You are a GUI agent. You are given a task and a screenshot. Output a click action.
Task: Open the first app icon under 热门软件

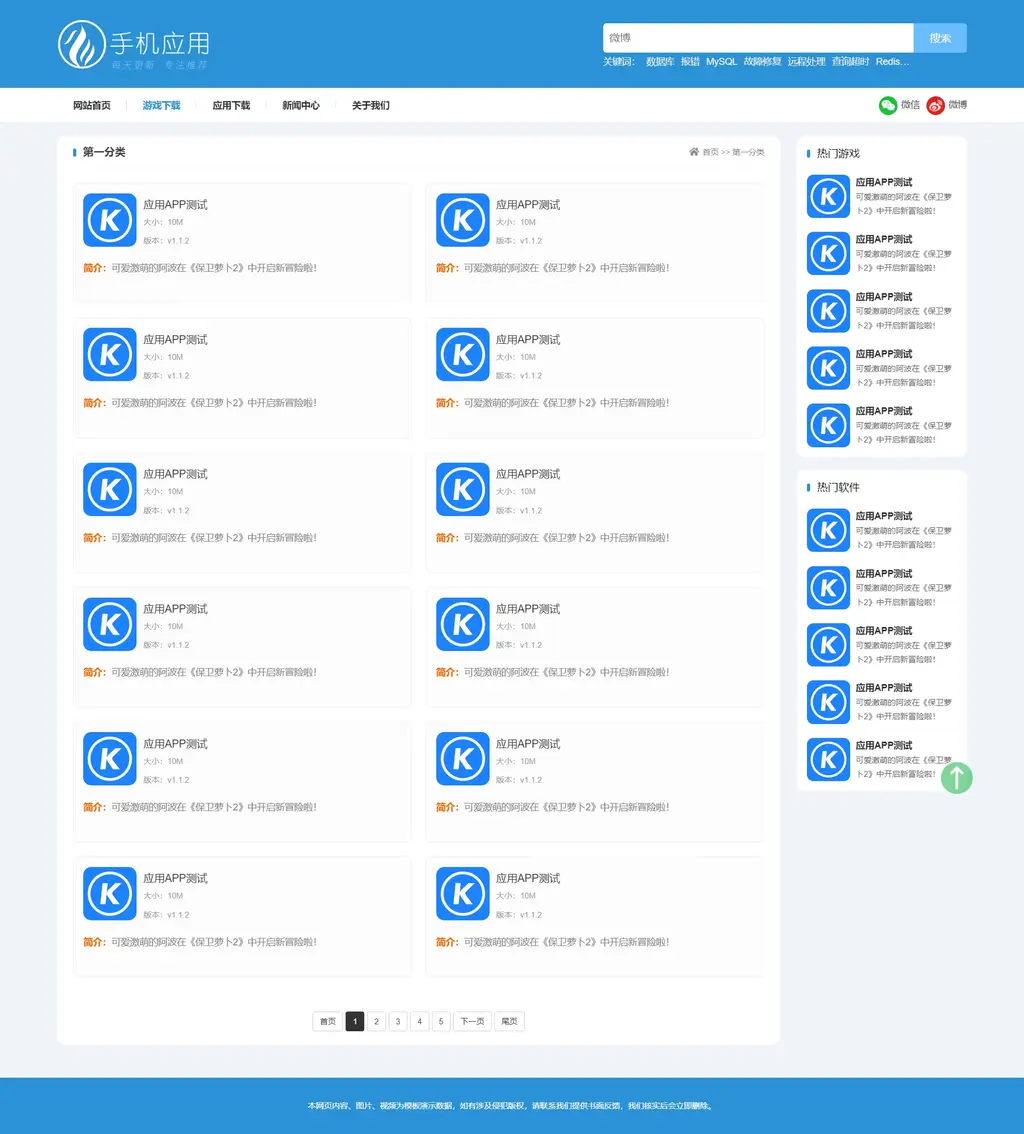point(828,530)
